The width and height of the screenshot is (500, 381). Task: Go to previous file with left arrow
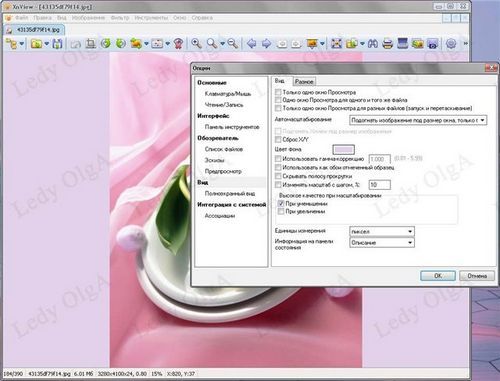pyautogui.click(x=252, y=43)
